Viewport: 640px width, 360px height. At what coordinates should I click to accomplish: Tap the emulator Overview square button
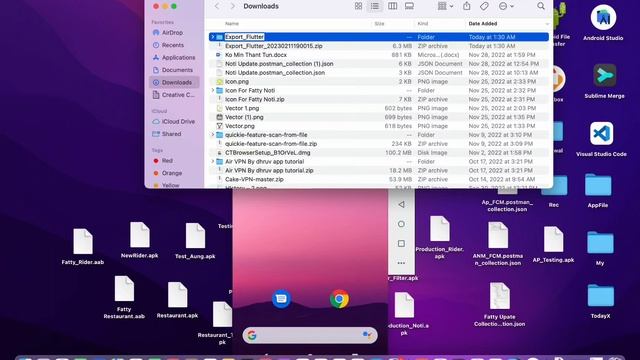401,244
